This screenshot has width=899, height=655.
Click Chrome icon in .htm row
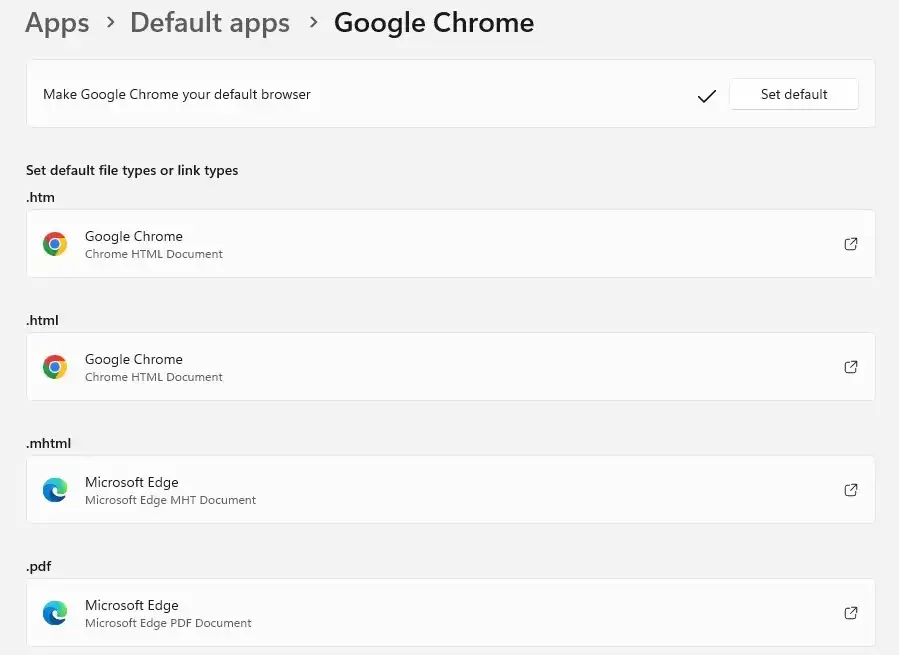click(x=55, y=244)
